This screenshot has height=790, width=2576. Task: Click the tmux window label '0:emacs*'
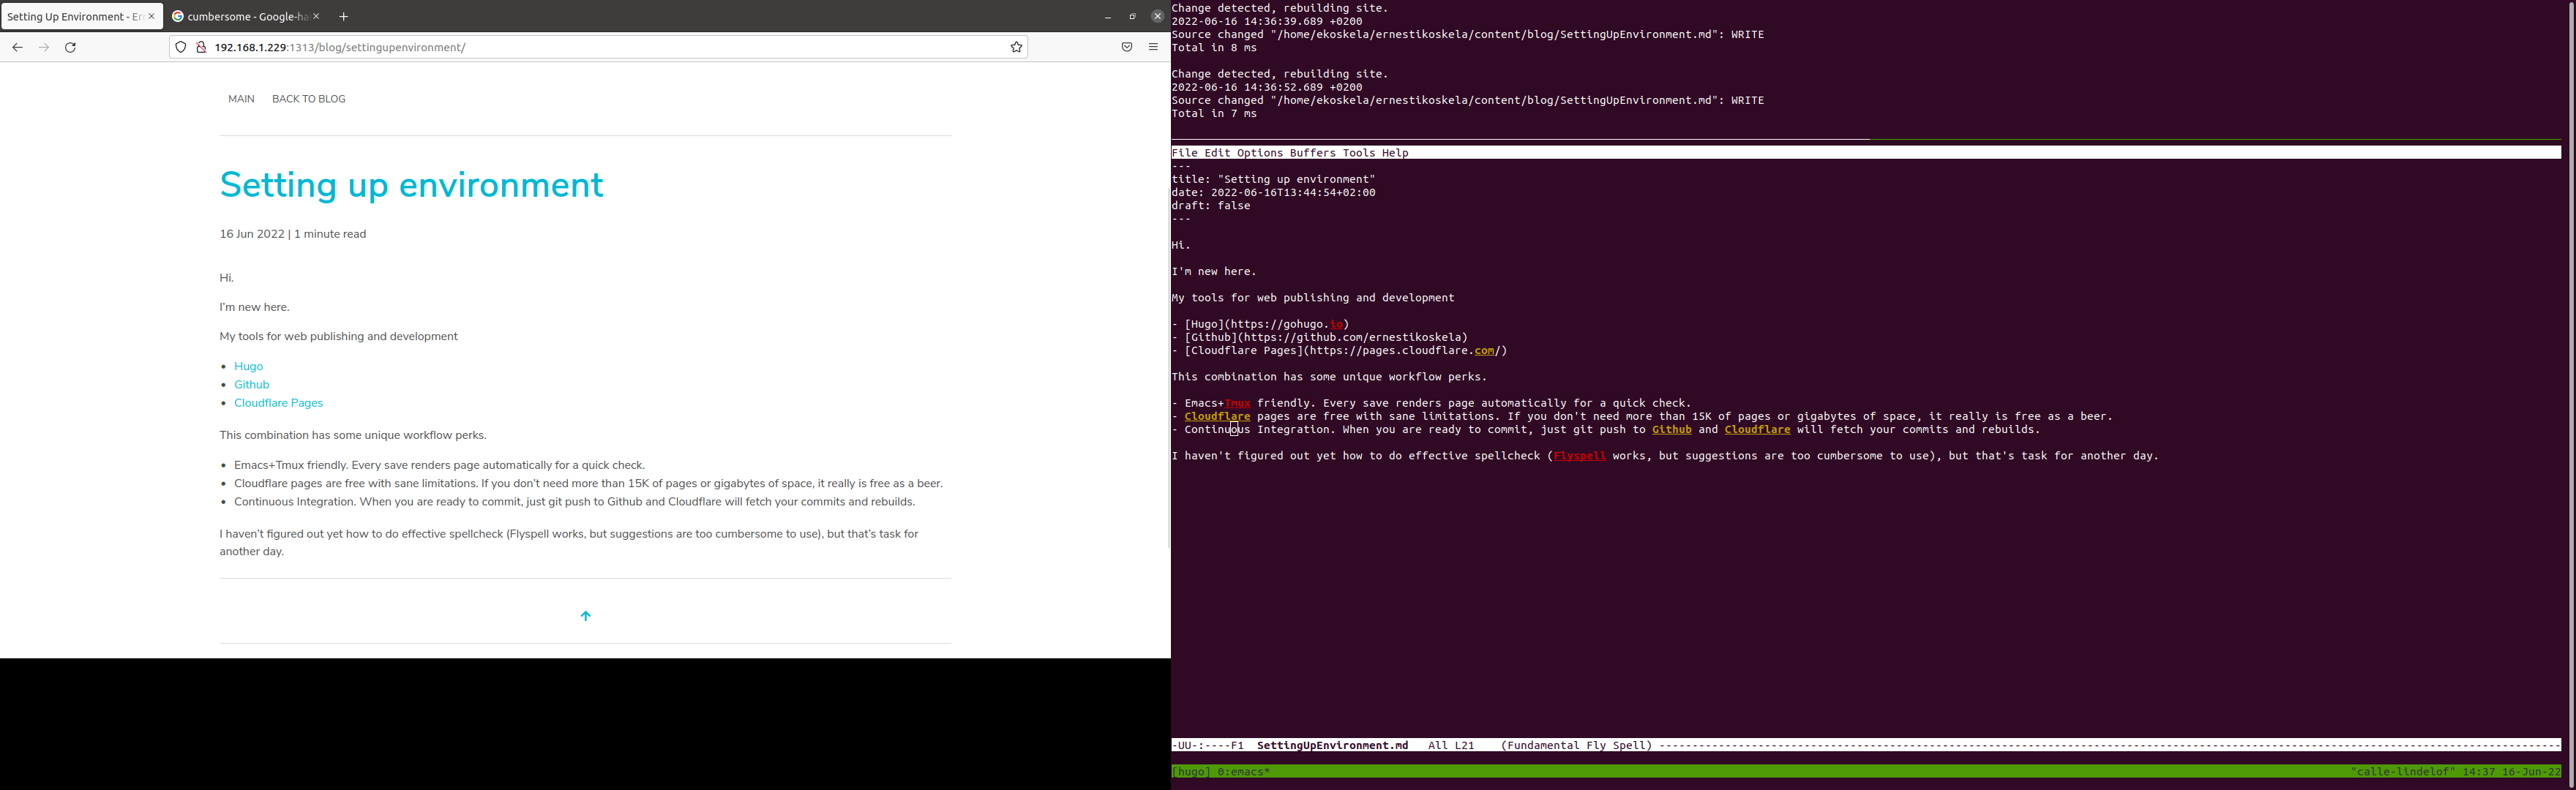(x=1244, y=772)
